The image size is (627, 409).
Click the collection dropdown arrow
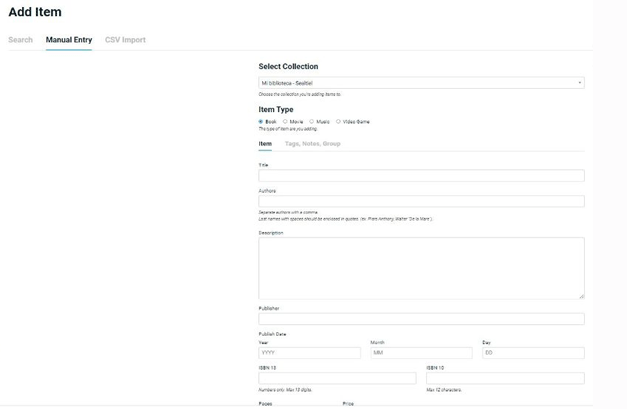click(x=580, y=83)
